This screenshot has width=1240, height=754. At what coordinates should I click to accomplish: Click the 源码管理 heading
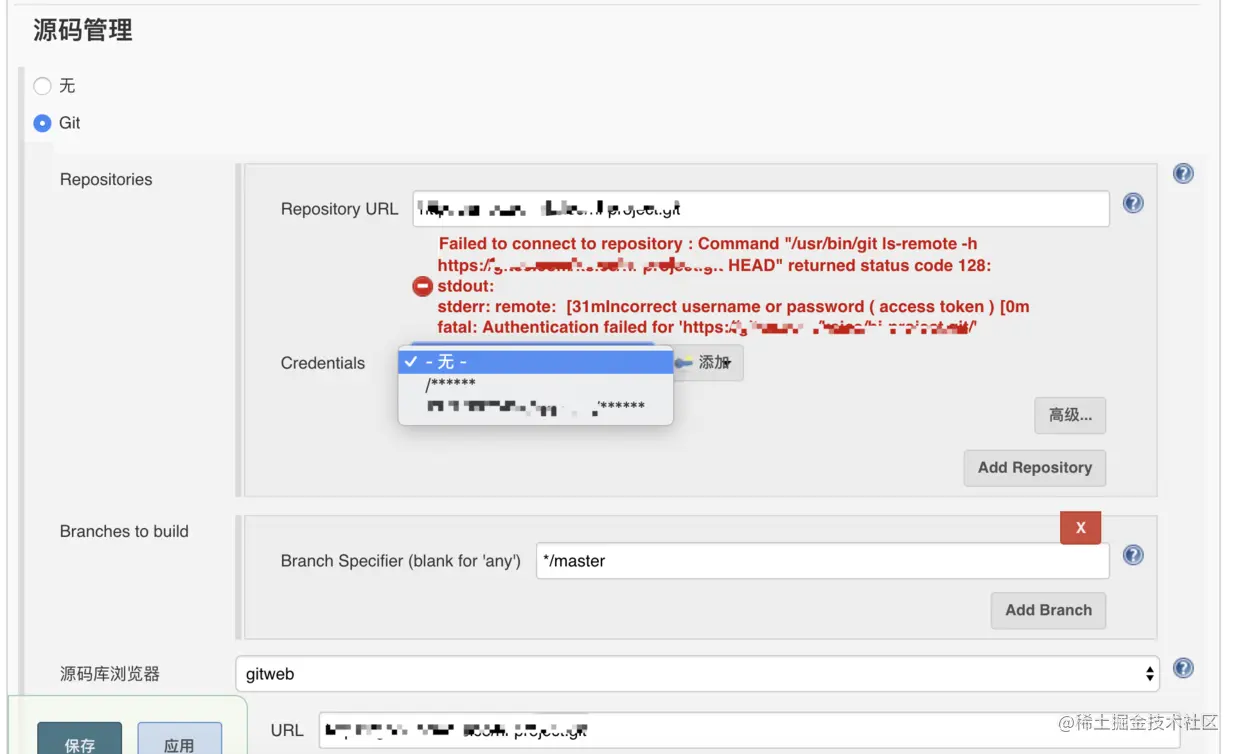[83, 30]
